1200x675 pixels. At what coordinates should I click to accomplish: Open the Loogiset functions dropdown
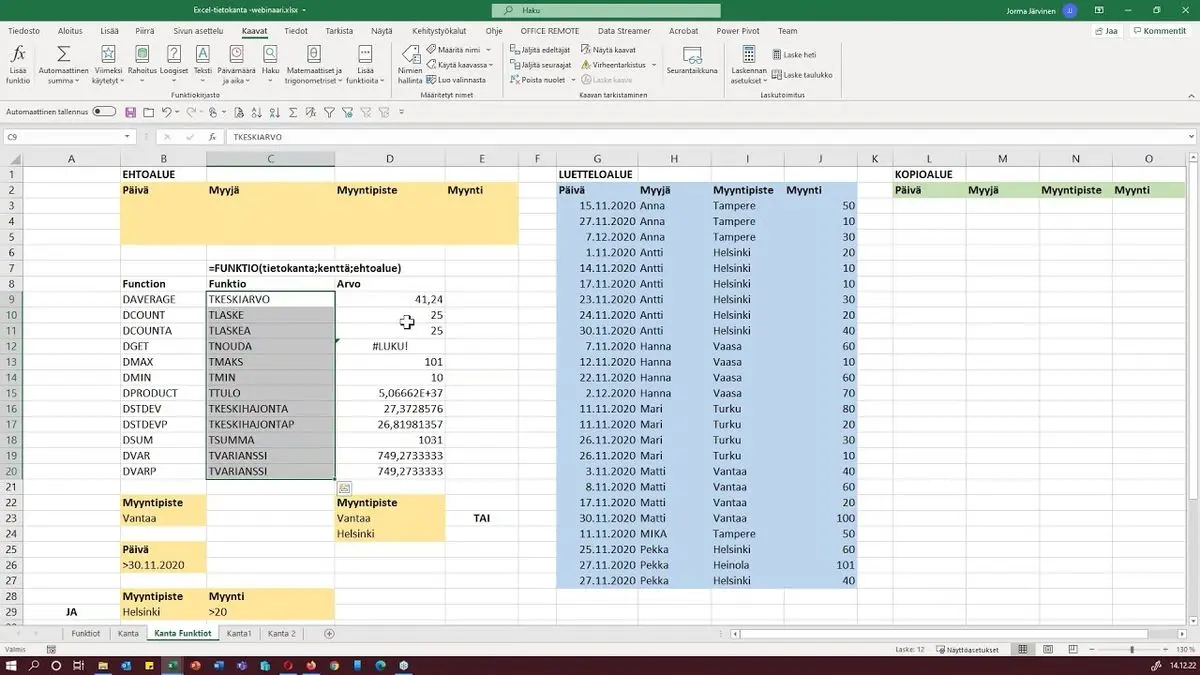pos(175,63)
